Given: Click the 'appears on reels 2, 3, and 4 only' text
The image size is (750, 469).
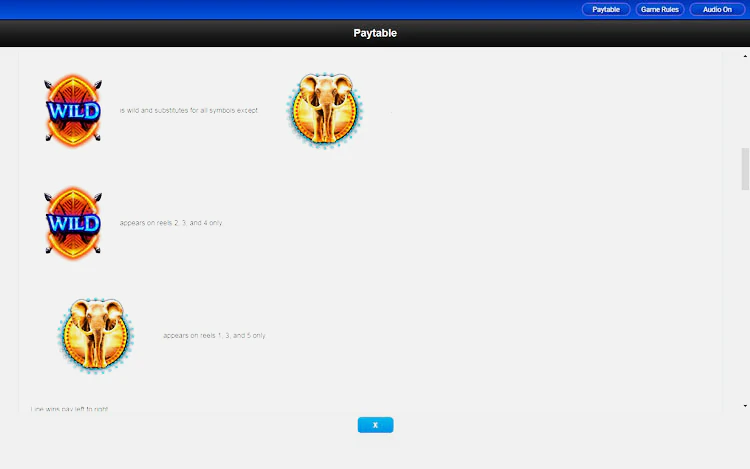Looking at the screenshot, I should (x=171, y=223).
